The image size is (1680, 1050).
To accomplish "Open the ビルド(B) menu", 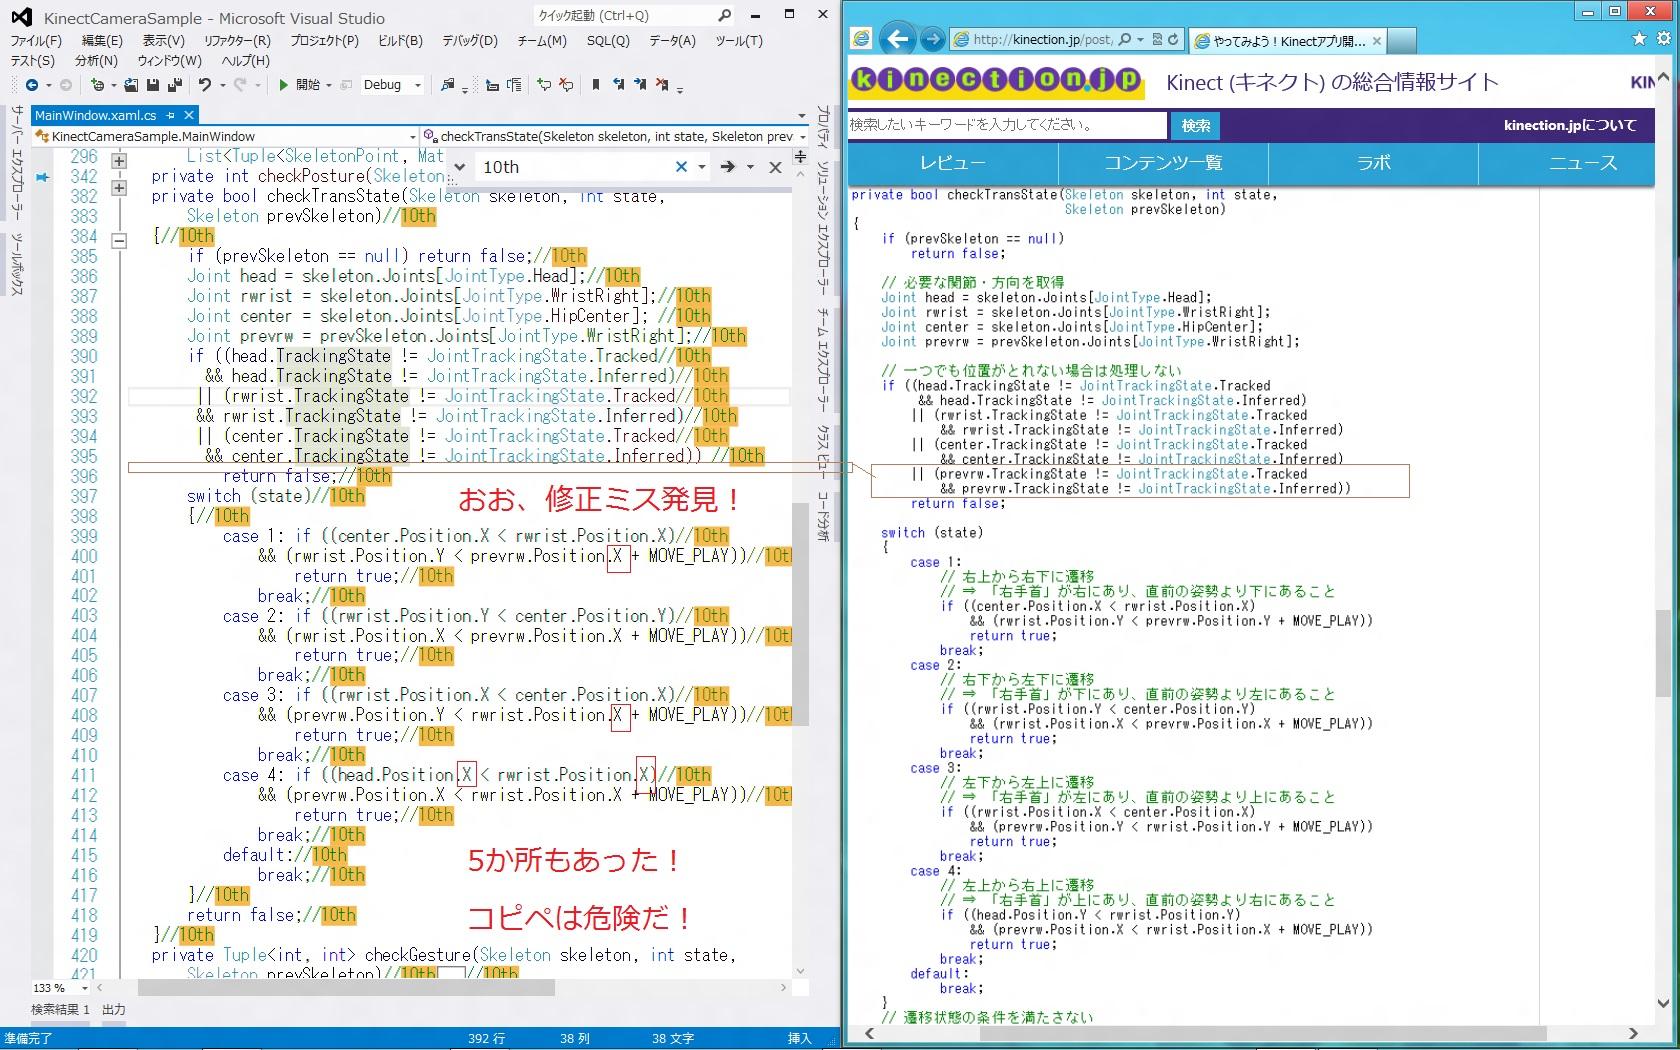I will pyautogui.click(x=400, y=41).
